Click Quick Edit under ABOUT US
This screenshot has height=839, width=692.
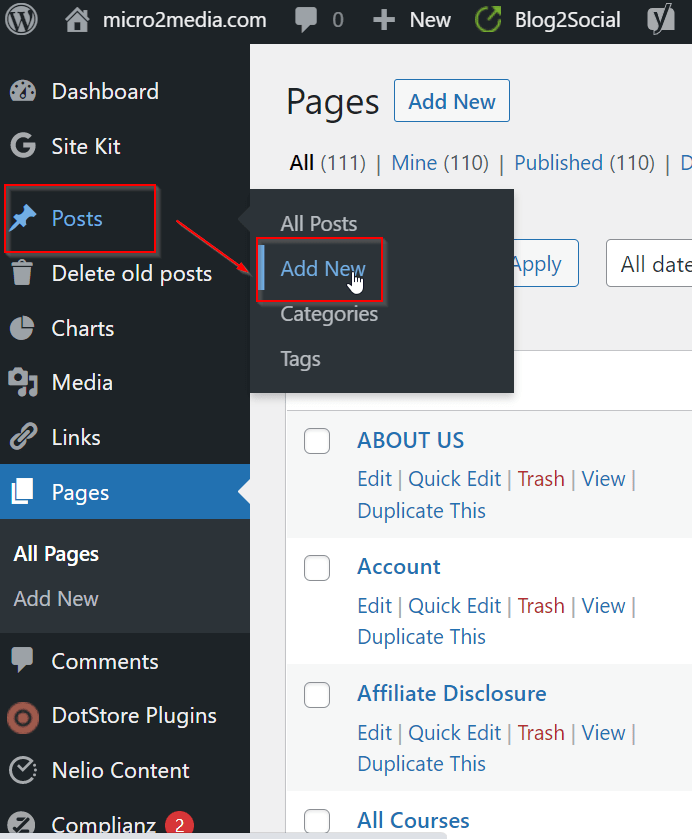click(454, 479)
